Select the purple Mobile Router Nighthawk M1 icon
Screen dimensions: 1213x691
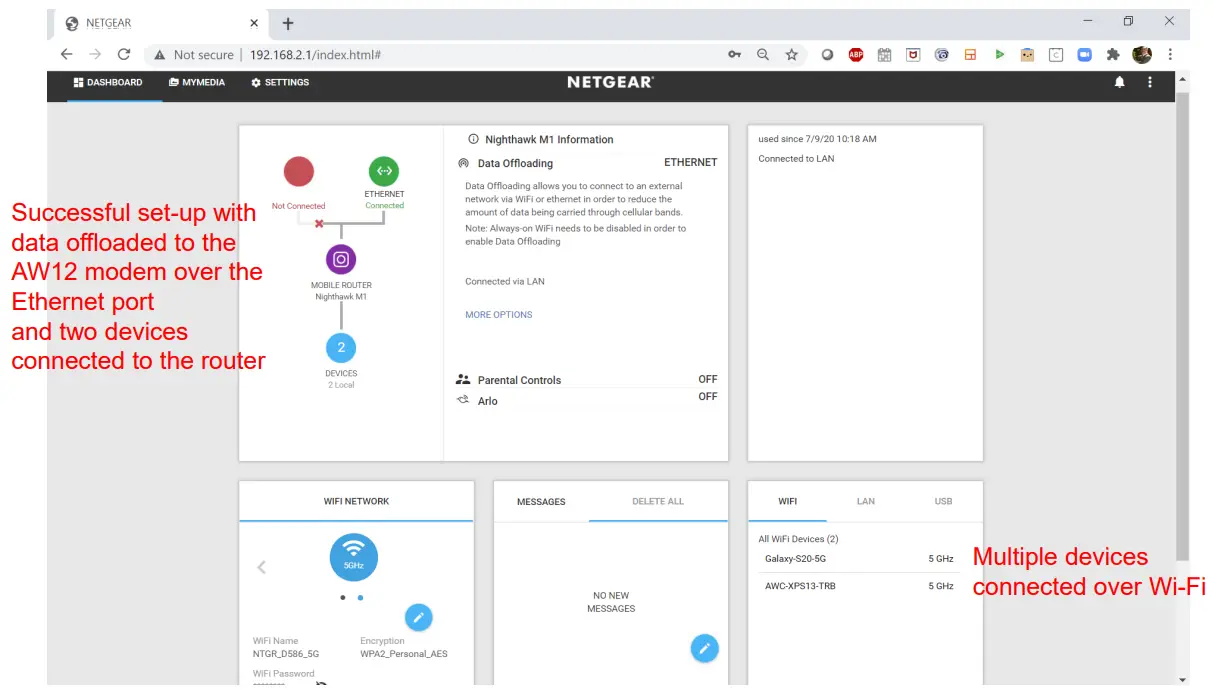pyautogui.click(x=341, y=259)
